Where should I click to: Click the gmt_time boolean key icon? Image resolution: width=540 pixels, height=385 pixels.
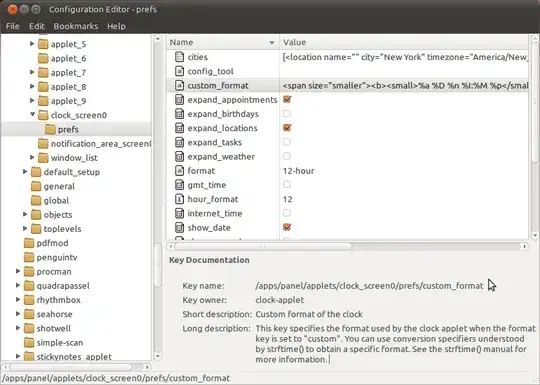click(179, 185)
